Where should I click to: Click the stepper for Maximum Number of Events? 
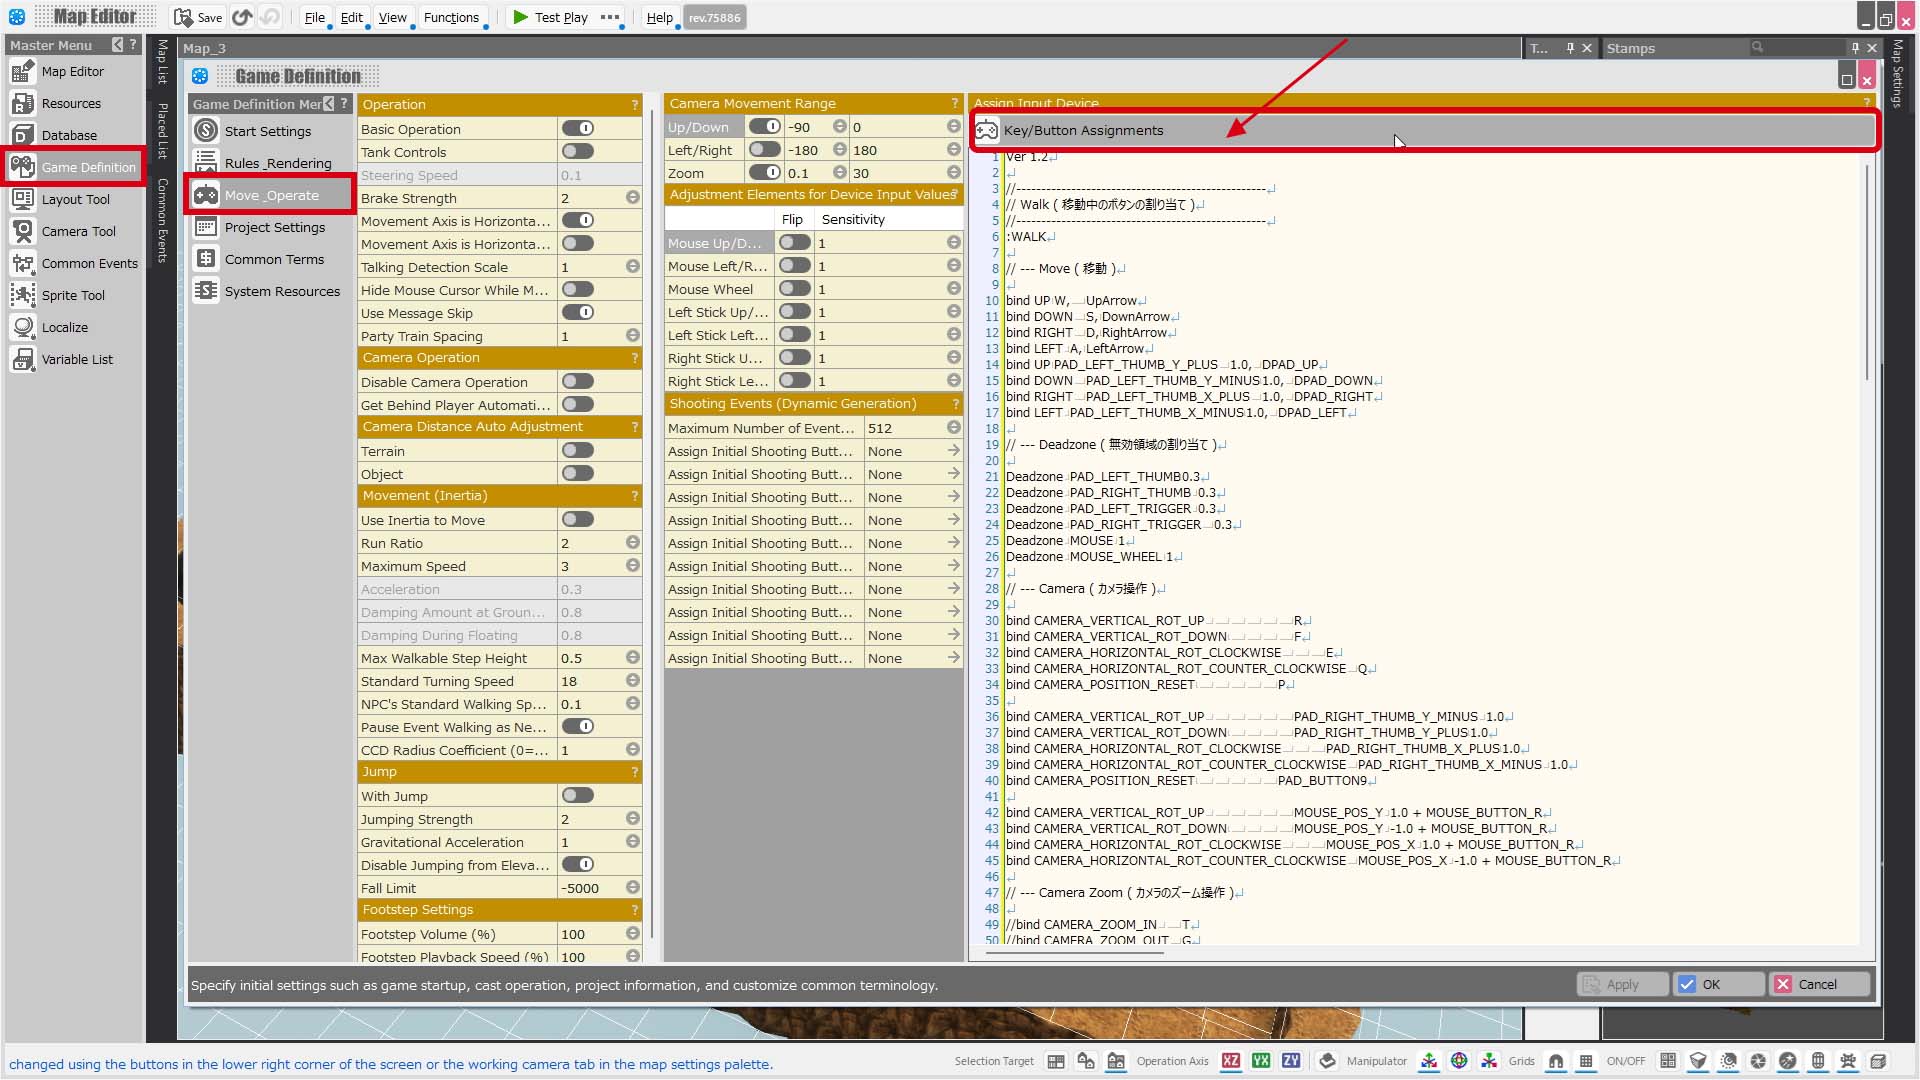(x=954, y=428)
